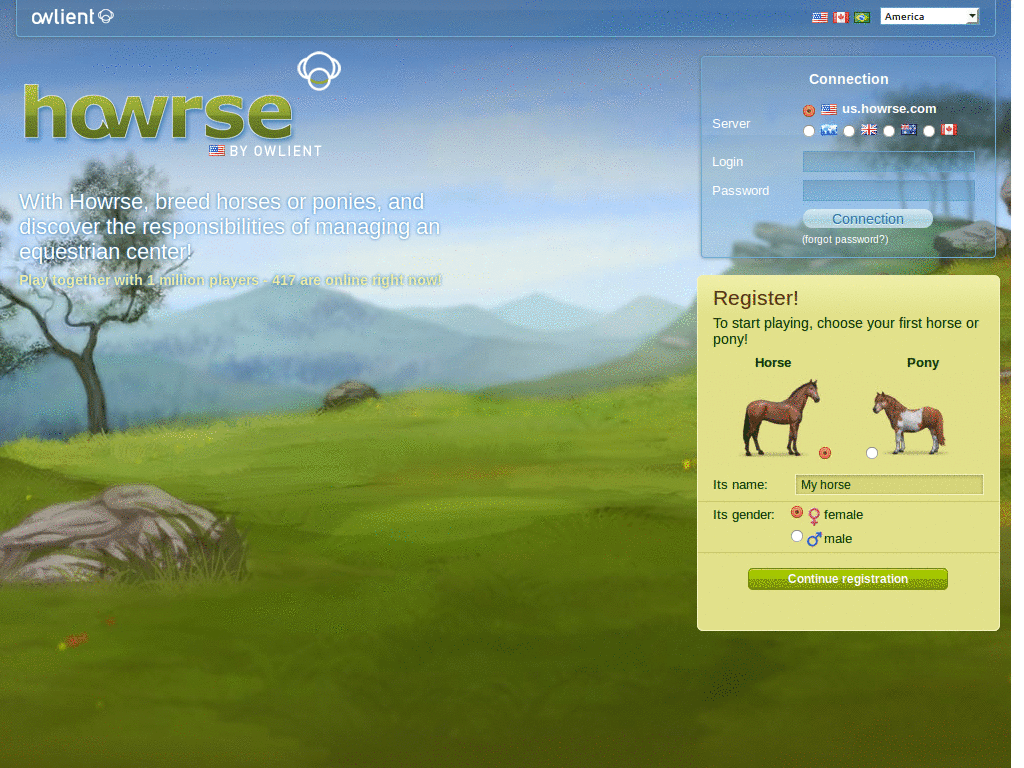Click the Australia flag server icon

[x=909, y=130]
